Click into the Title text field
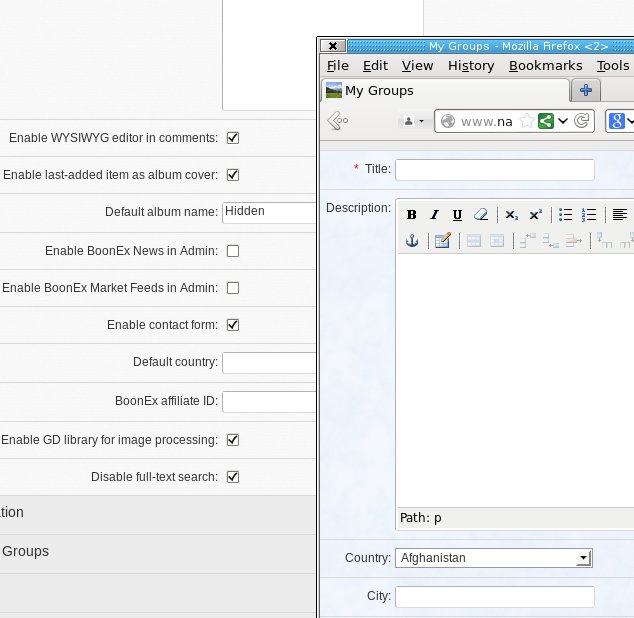Screen dimensions: 634x618 pos(494,169)
